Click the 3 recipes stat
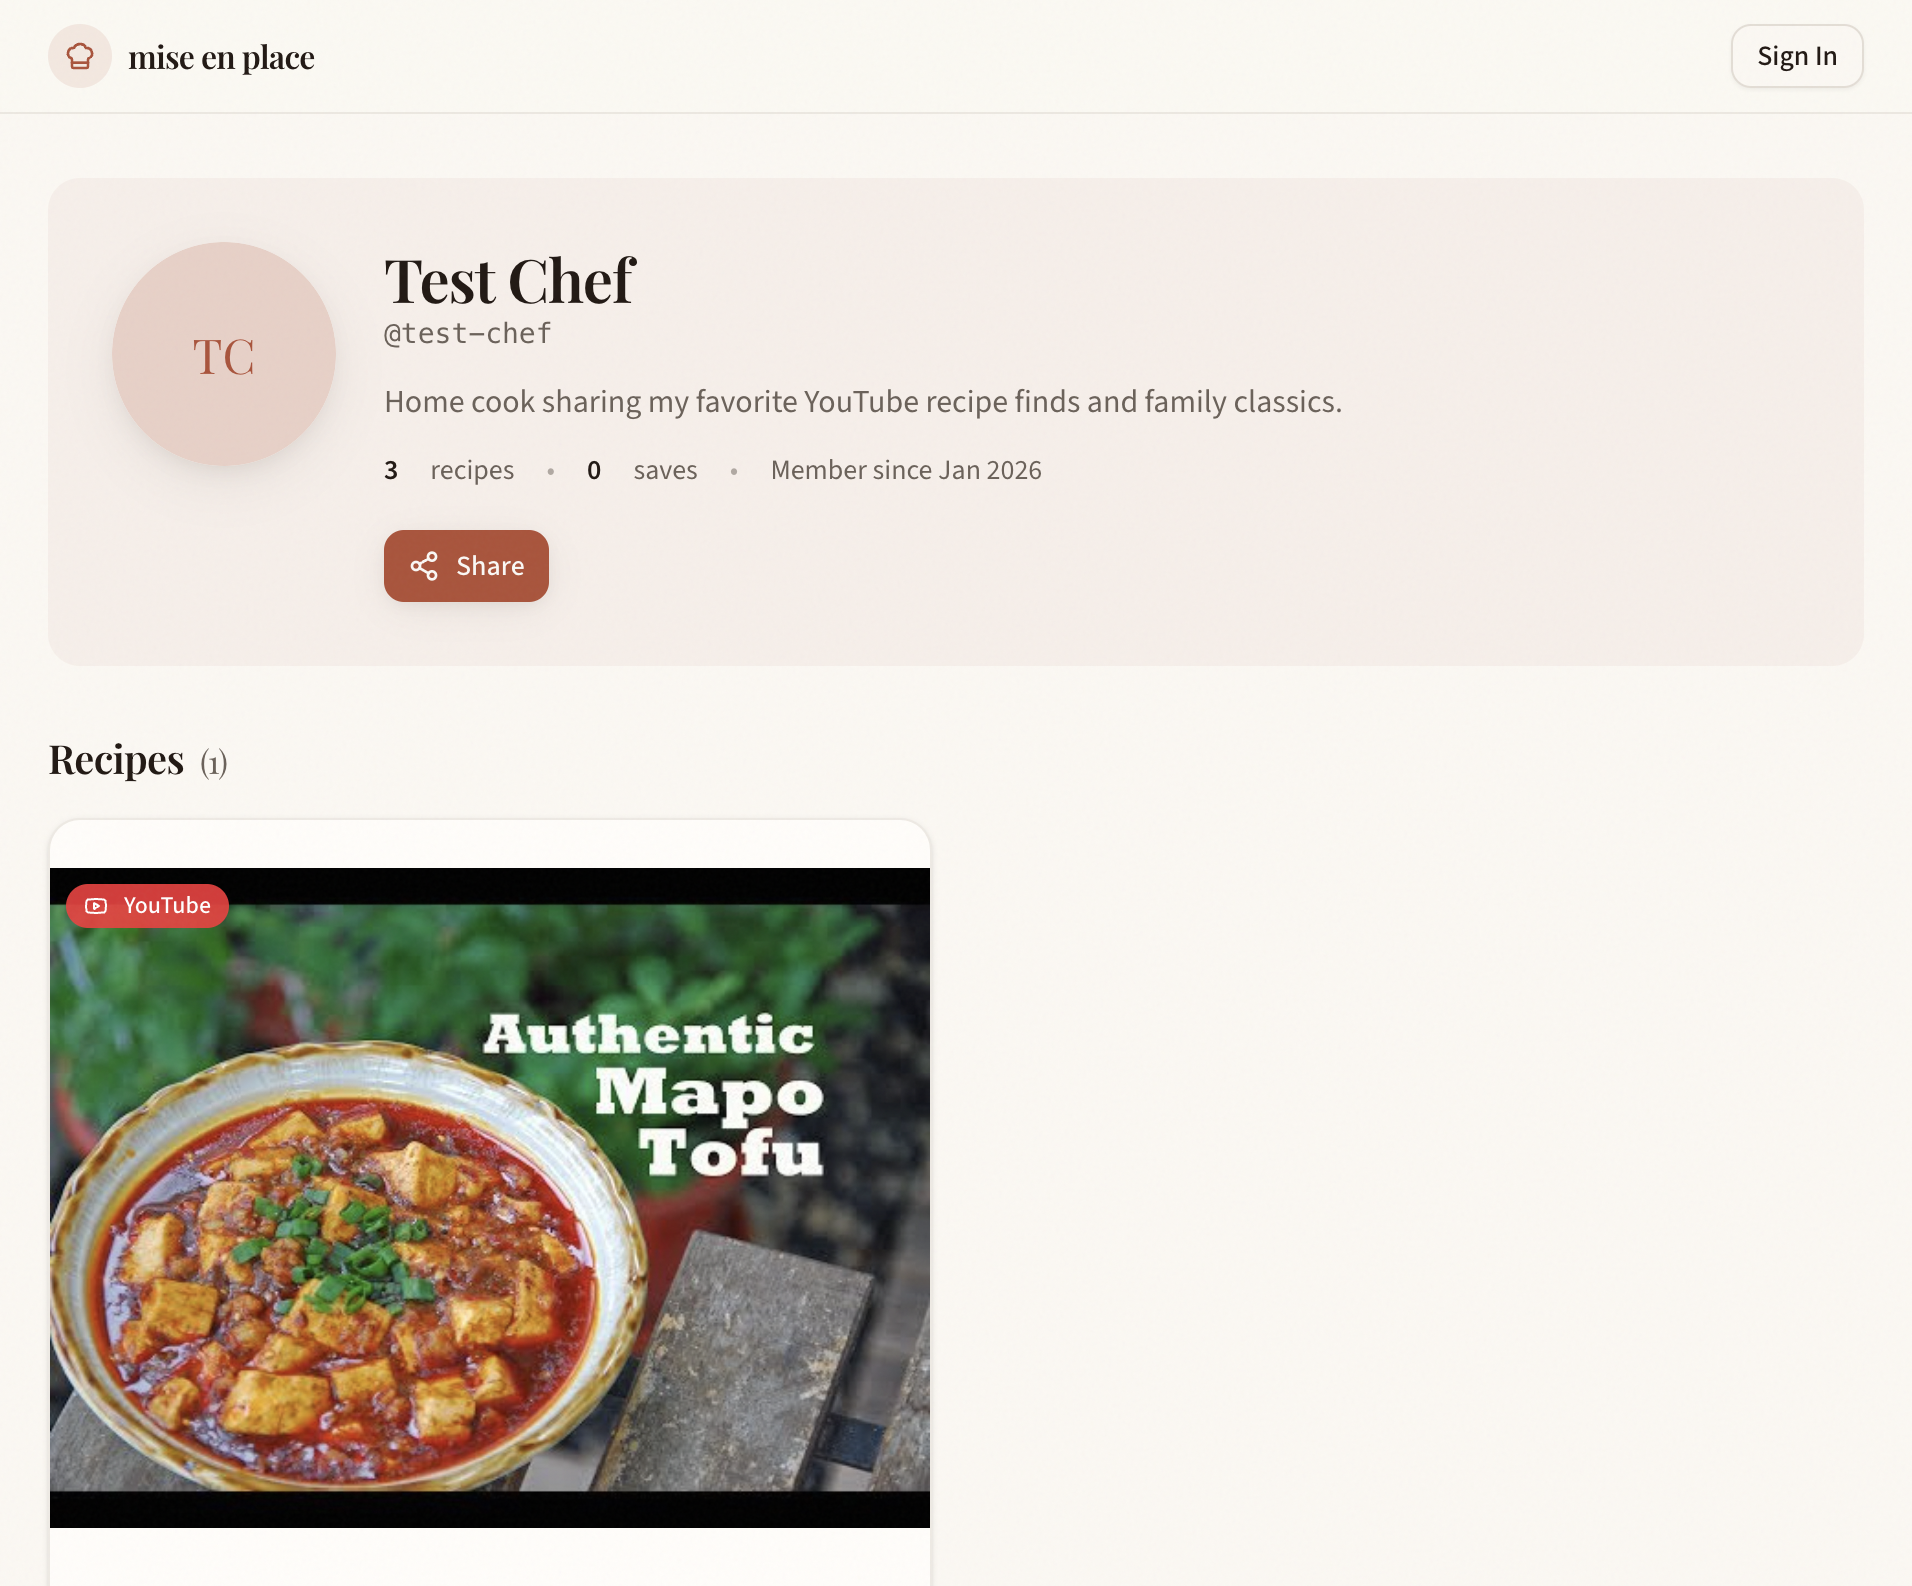The image size is (1912, 1586). (x=449, y=470)
